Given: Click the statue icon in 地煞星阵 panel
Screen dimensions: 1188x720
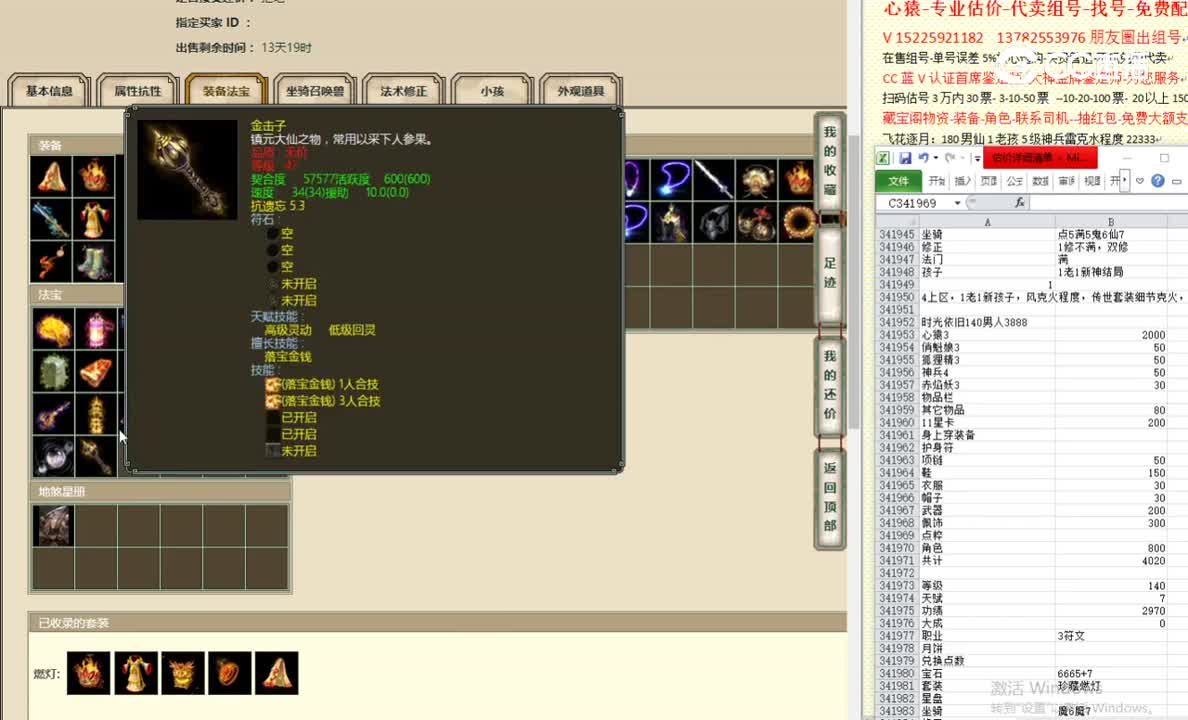Looking at the screenshot, I should [x=53, y=524].
